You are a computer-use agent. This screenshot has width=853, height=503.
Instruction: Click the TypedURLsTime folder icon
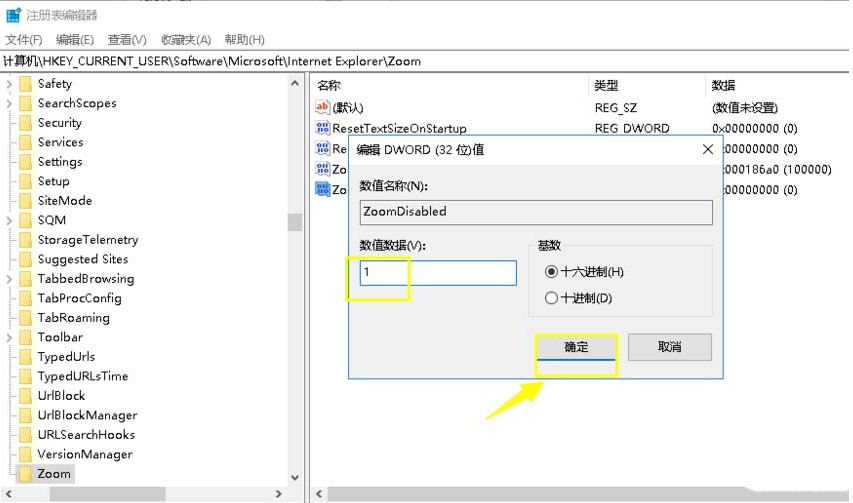click(x=25, y=376)
